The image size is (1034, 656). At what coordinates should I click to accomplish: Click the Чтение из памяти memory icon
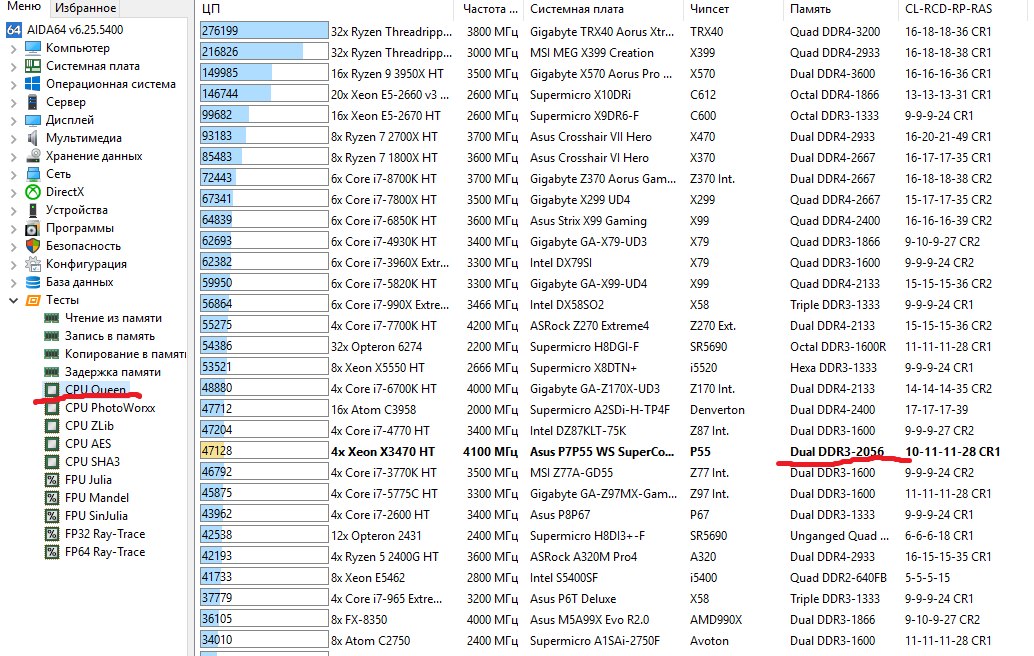[51, 318]
